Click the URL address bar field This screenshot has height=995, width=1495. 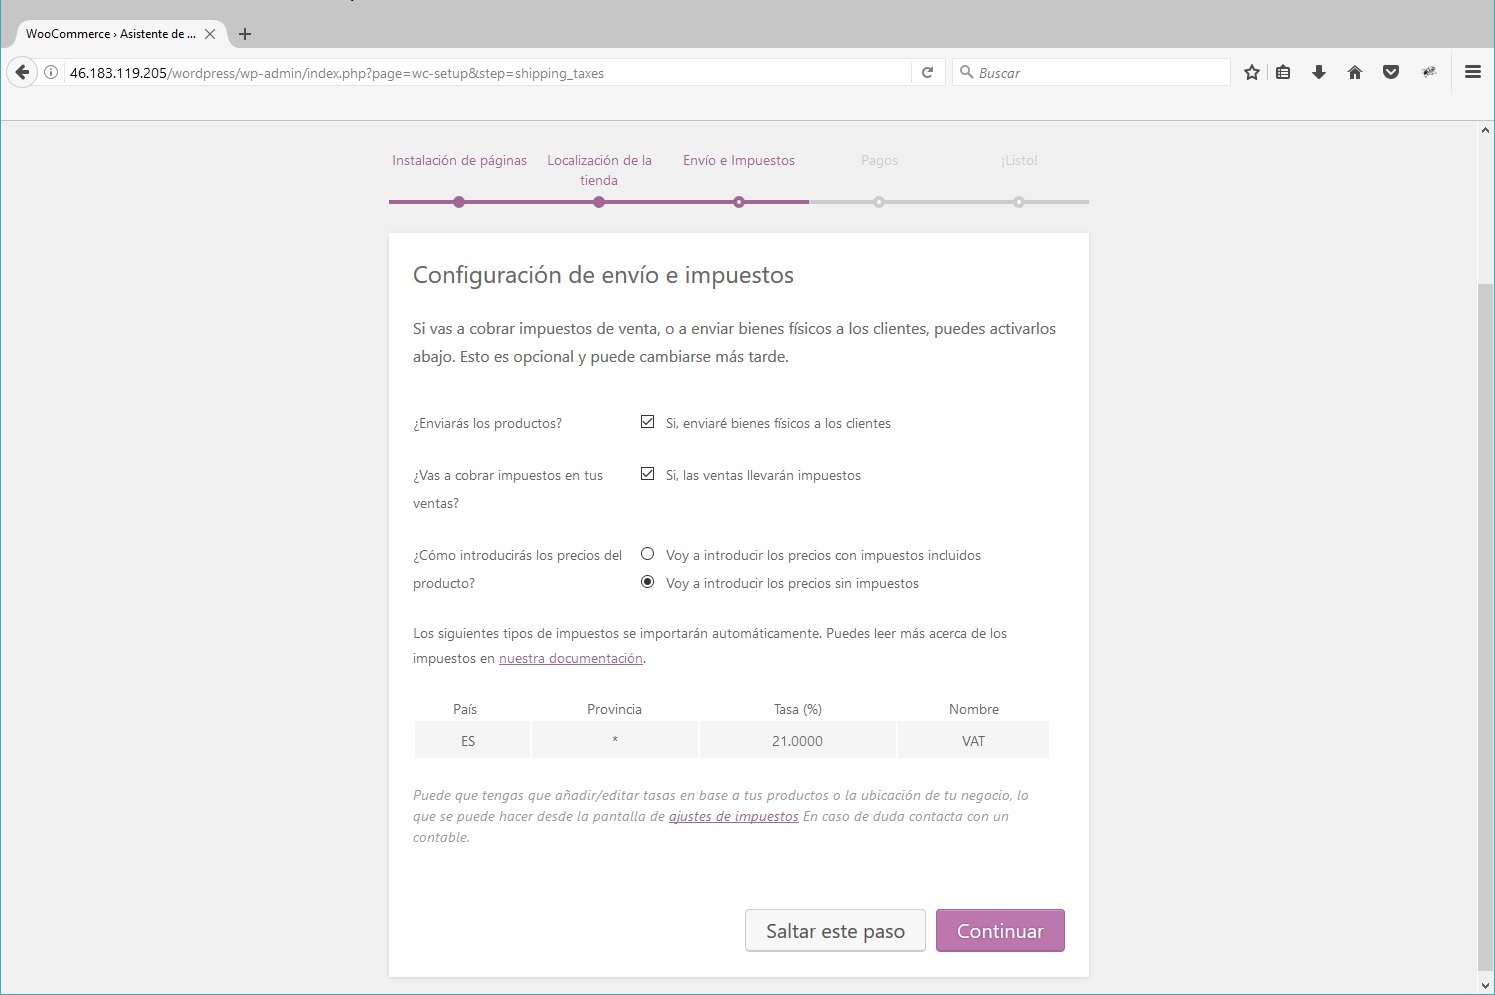pyautogui.click(x=487, y=73)
